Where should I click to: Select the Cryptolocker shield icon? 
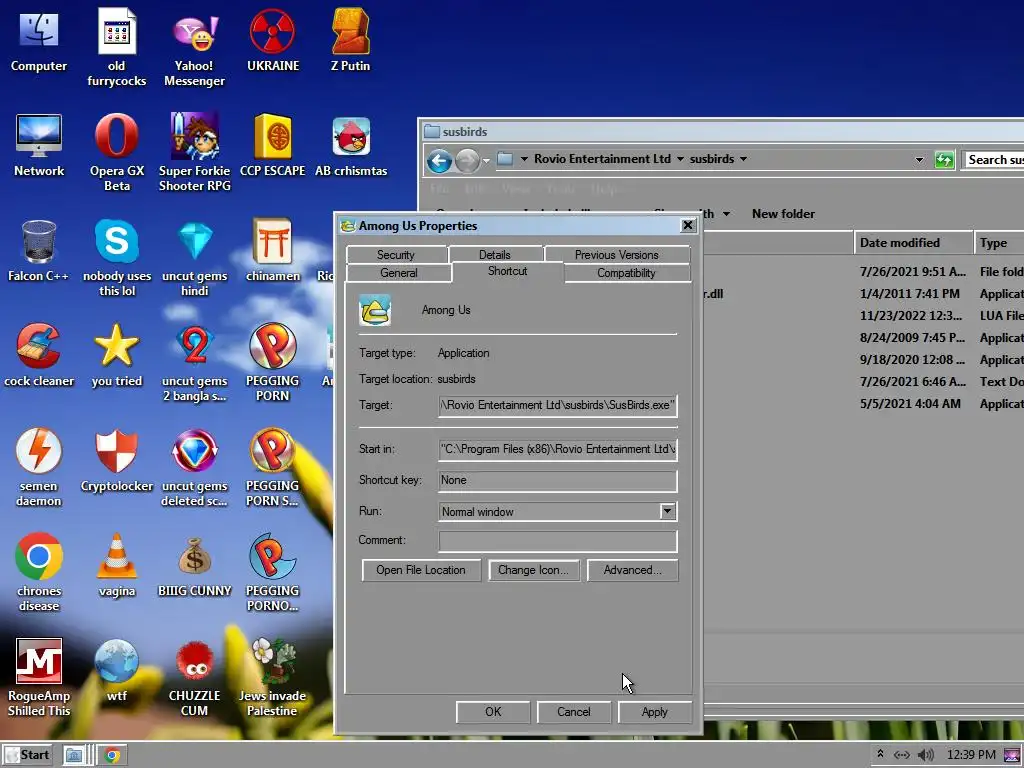click(116, 461)
